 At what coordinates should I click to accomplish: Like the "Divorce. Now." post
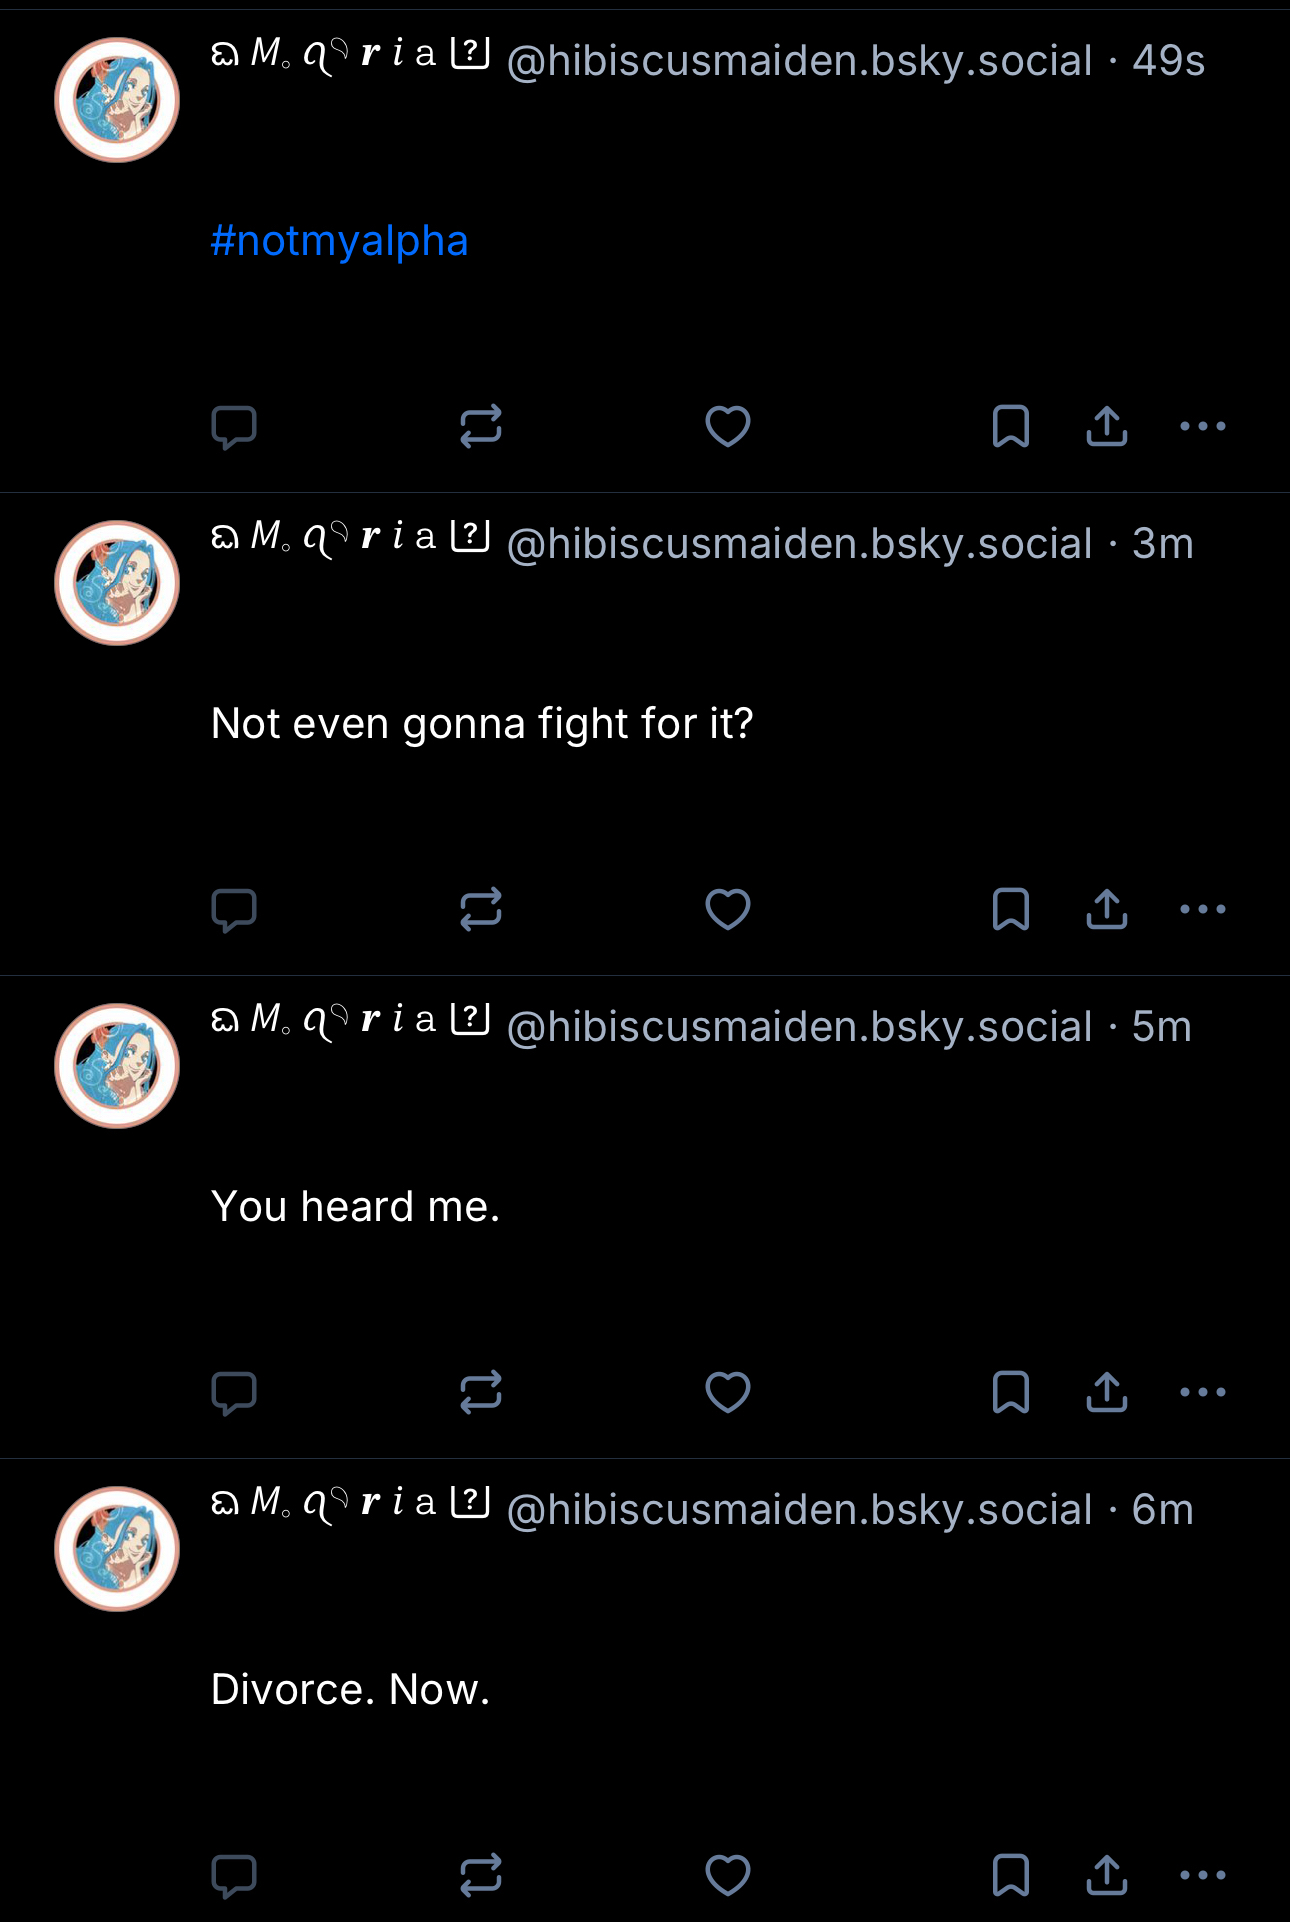[728, 1876]
